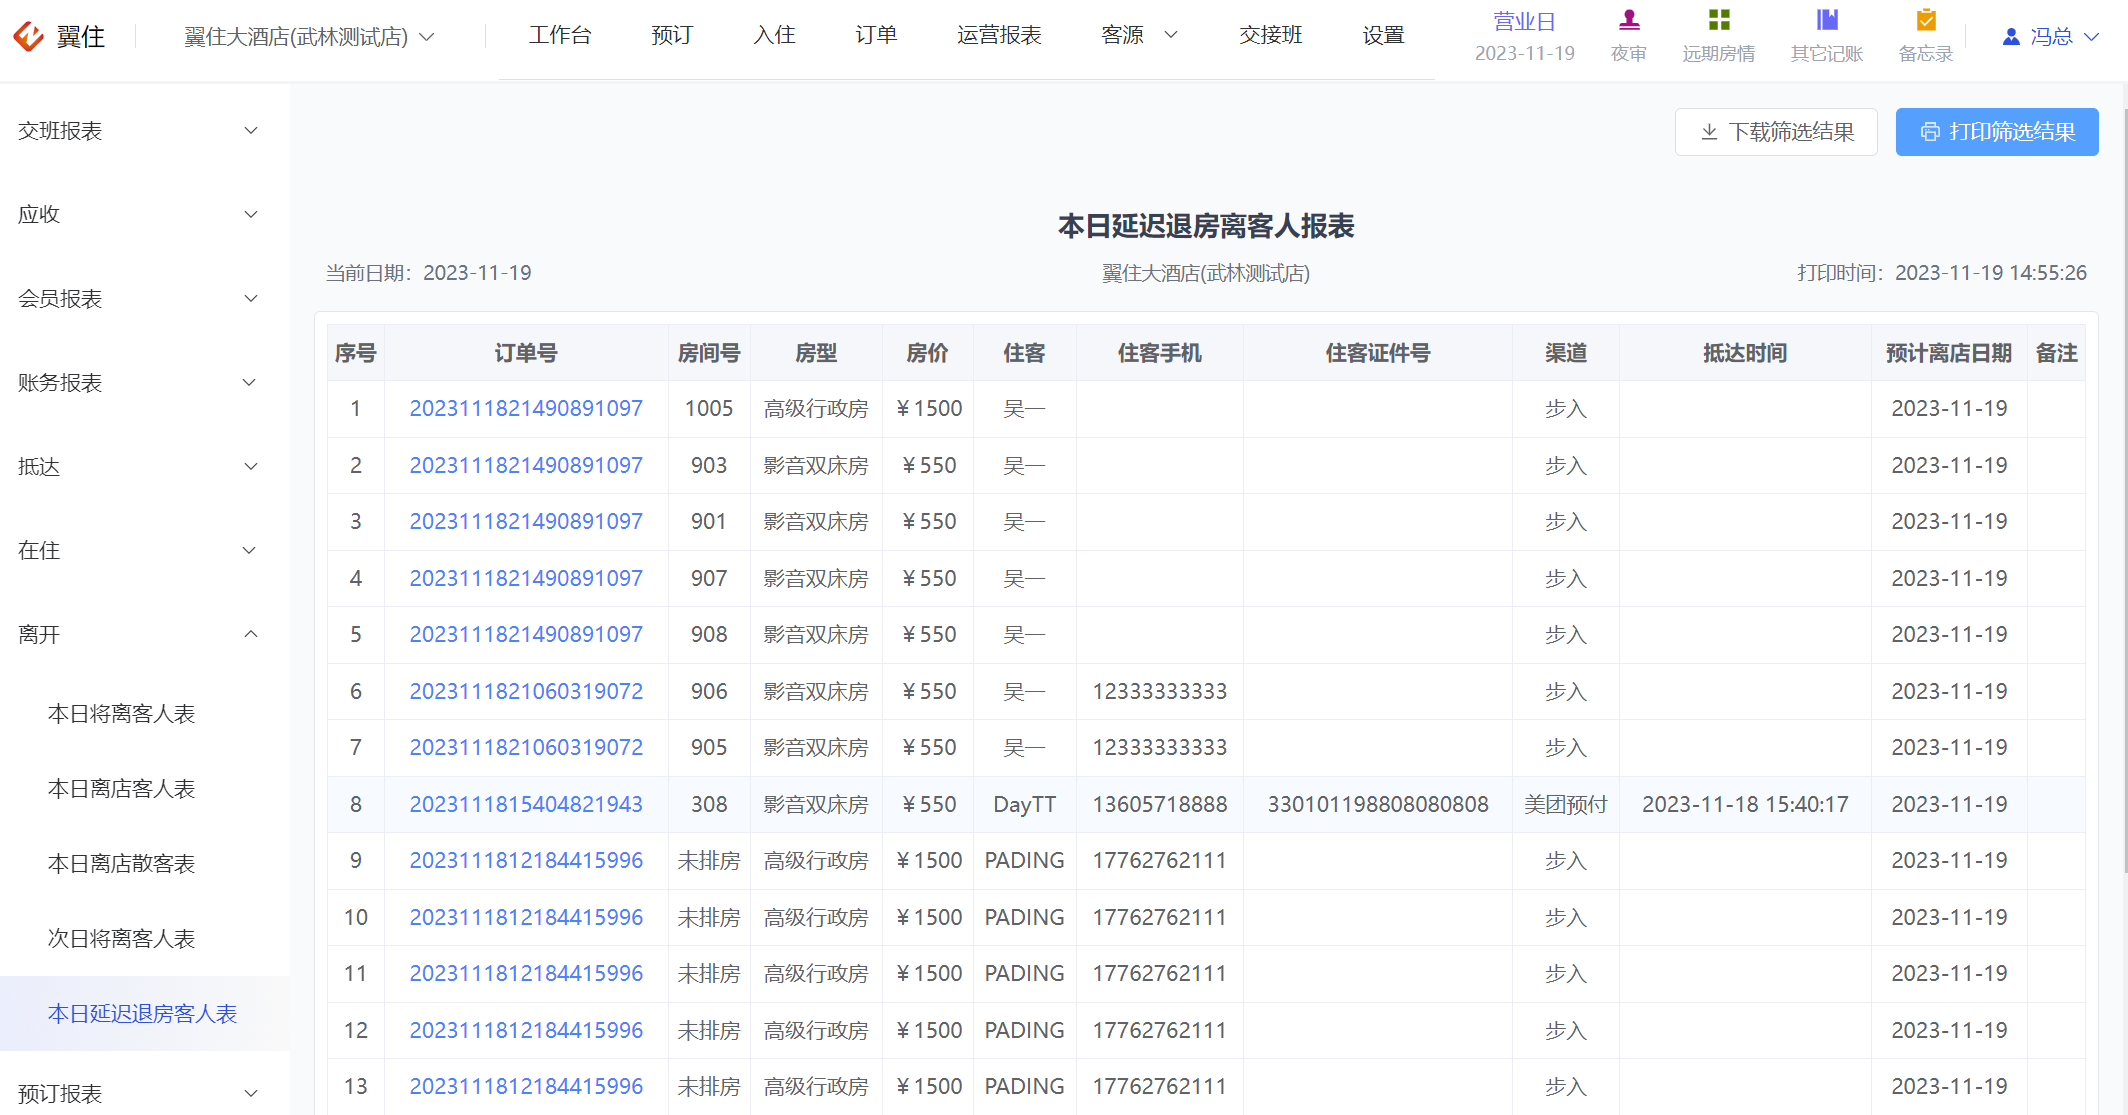Viewport: 2128px width, 1115px height.
Task: Open order link in row 9
Action: 526,861
